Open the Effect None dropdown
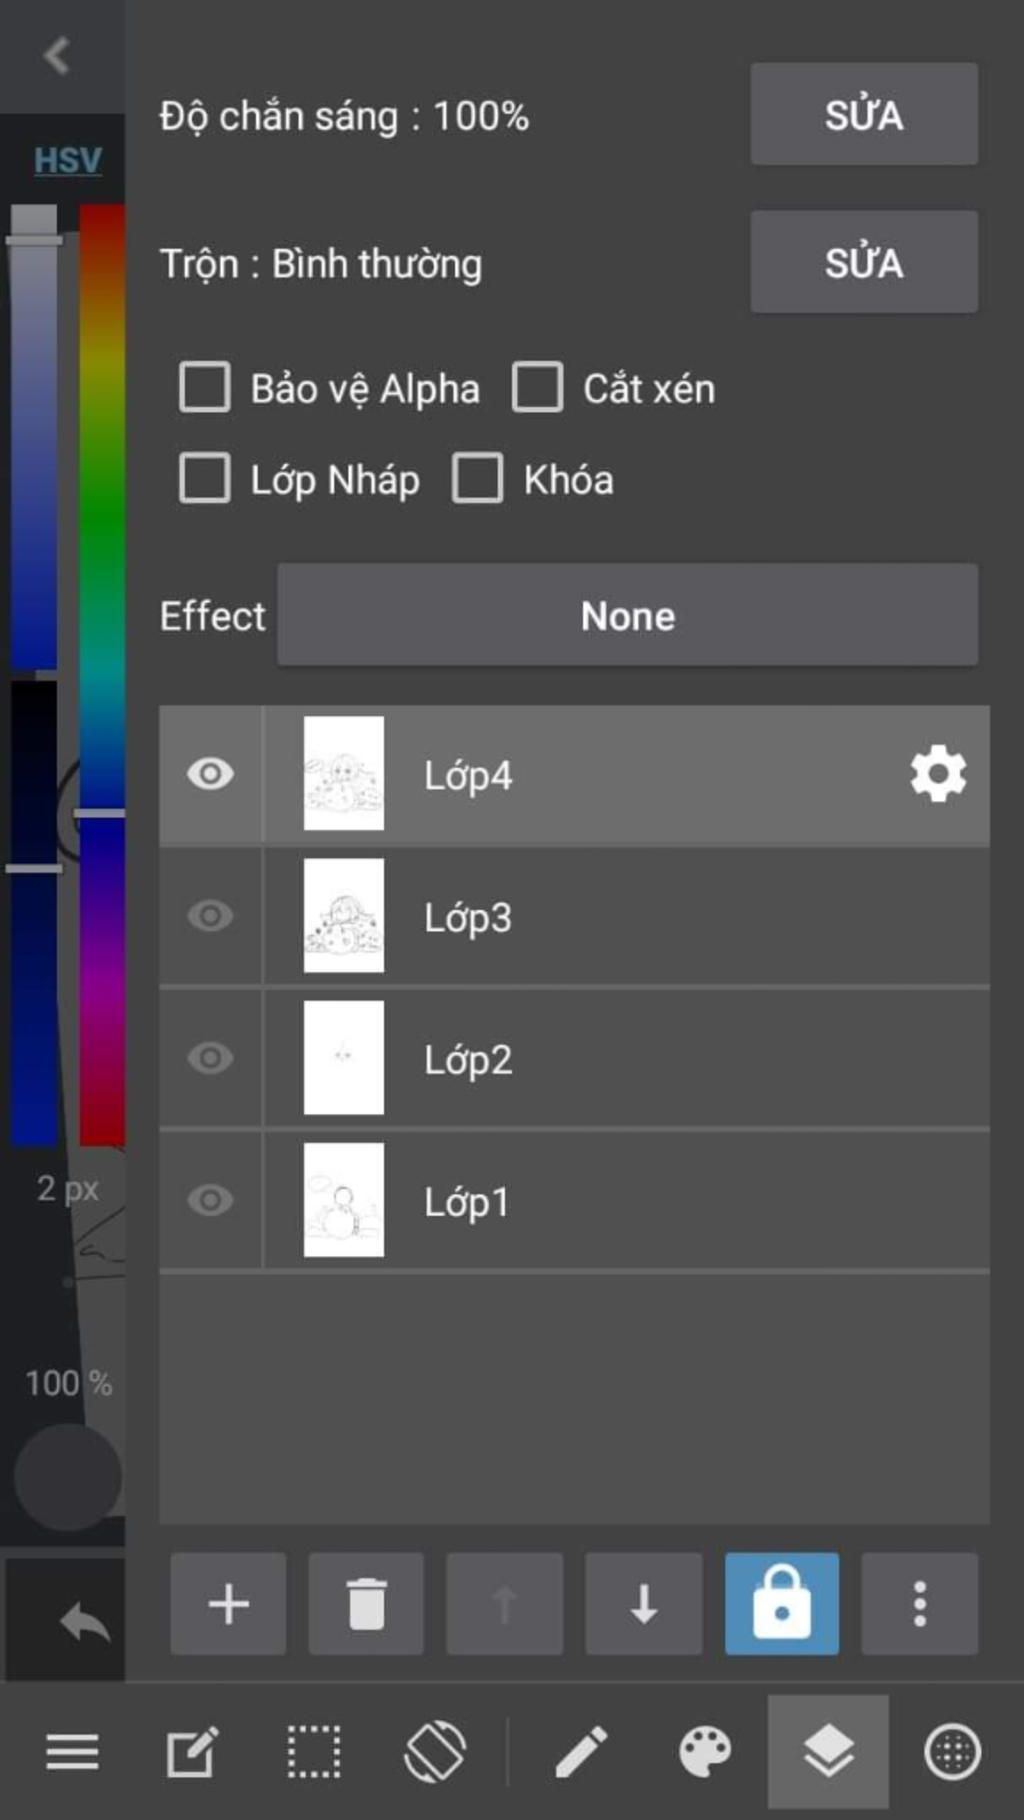 coord(627,615)
